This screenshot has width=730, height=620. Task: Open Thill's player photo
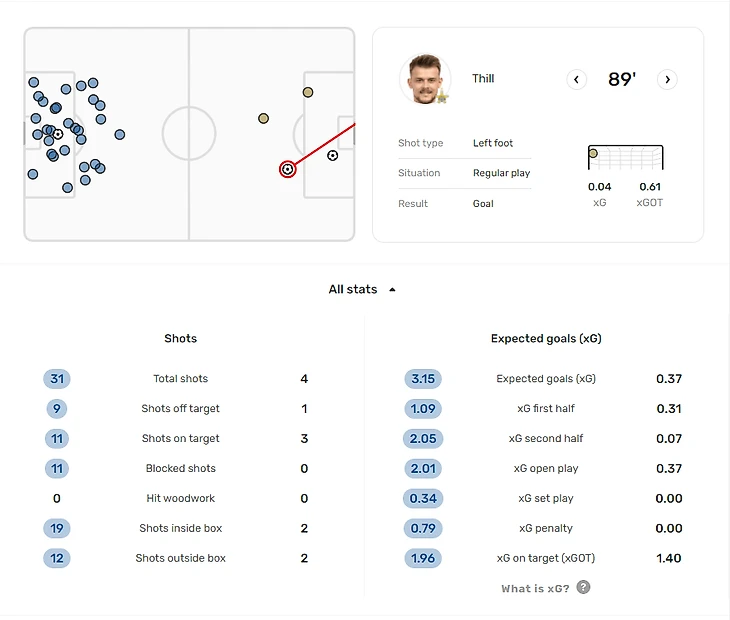click(x=424, y=78)
